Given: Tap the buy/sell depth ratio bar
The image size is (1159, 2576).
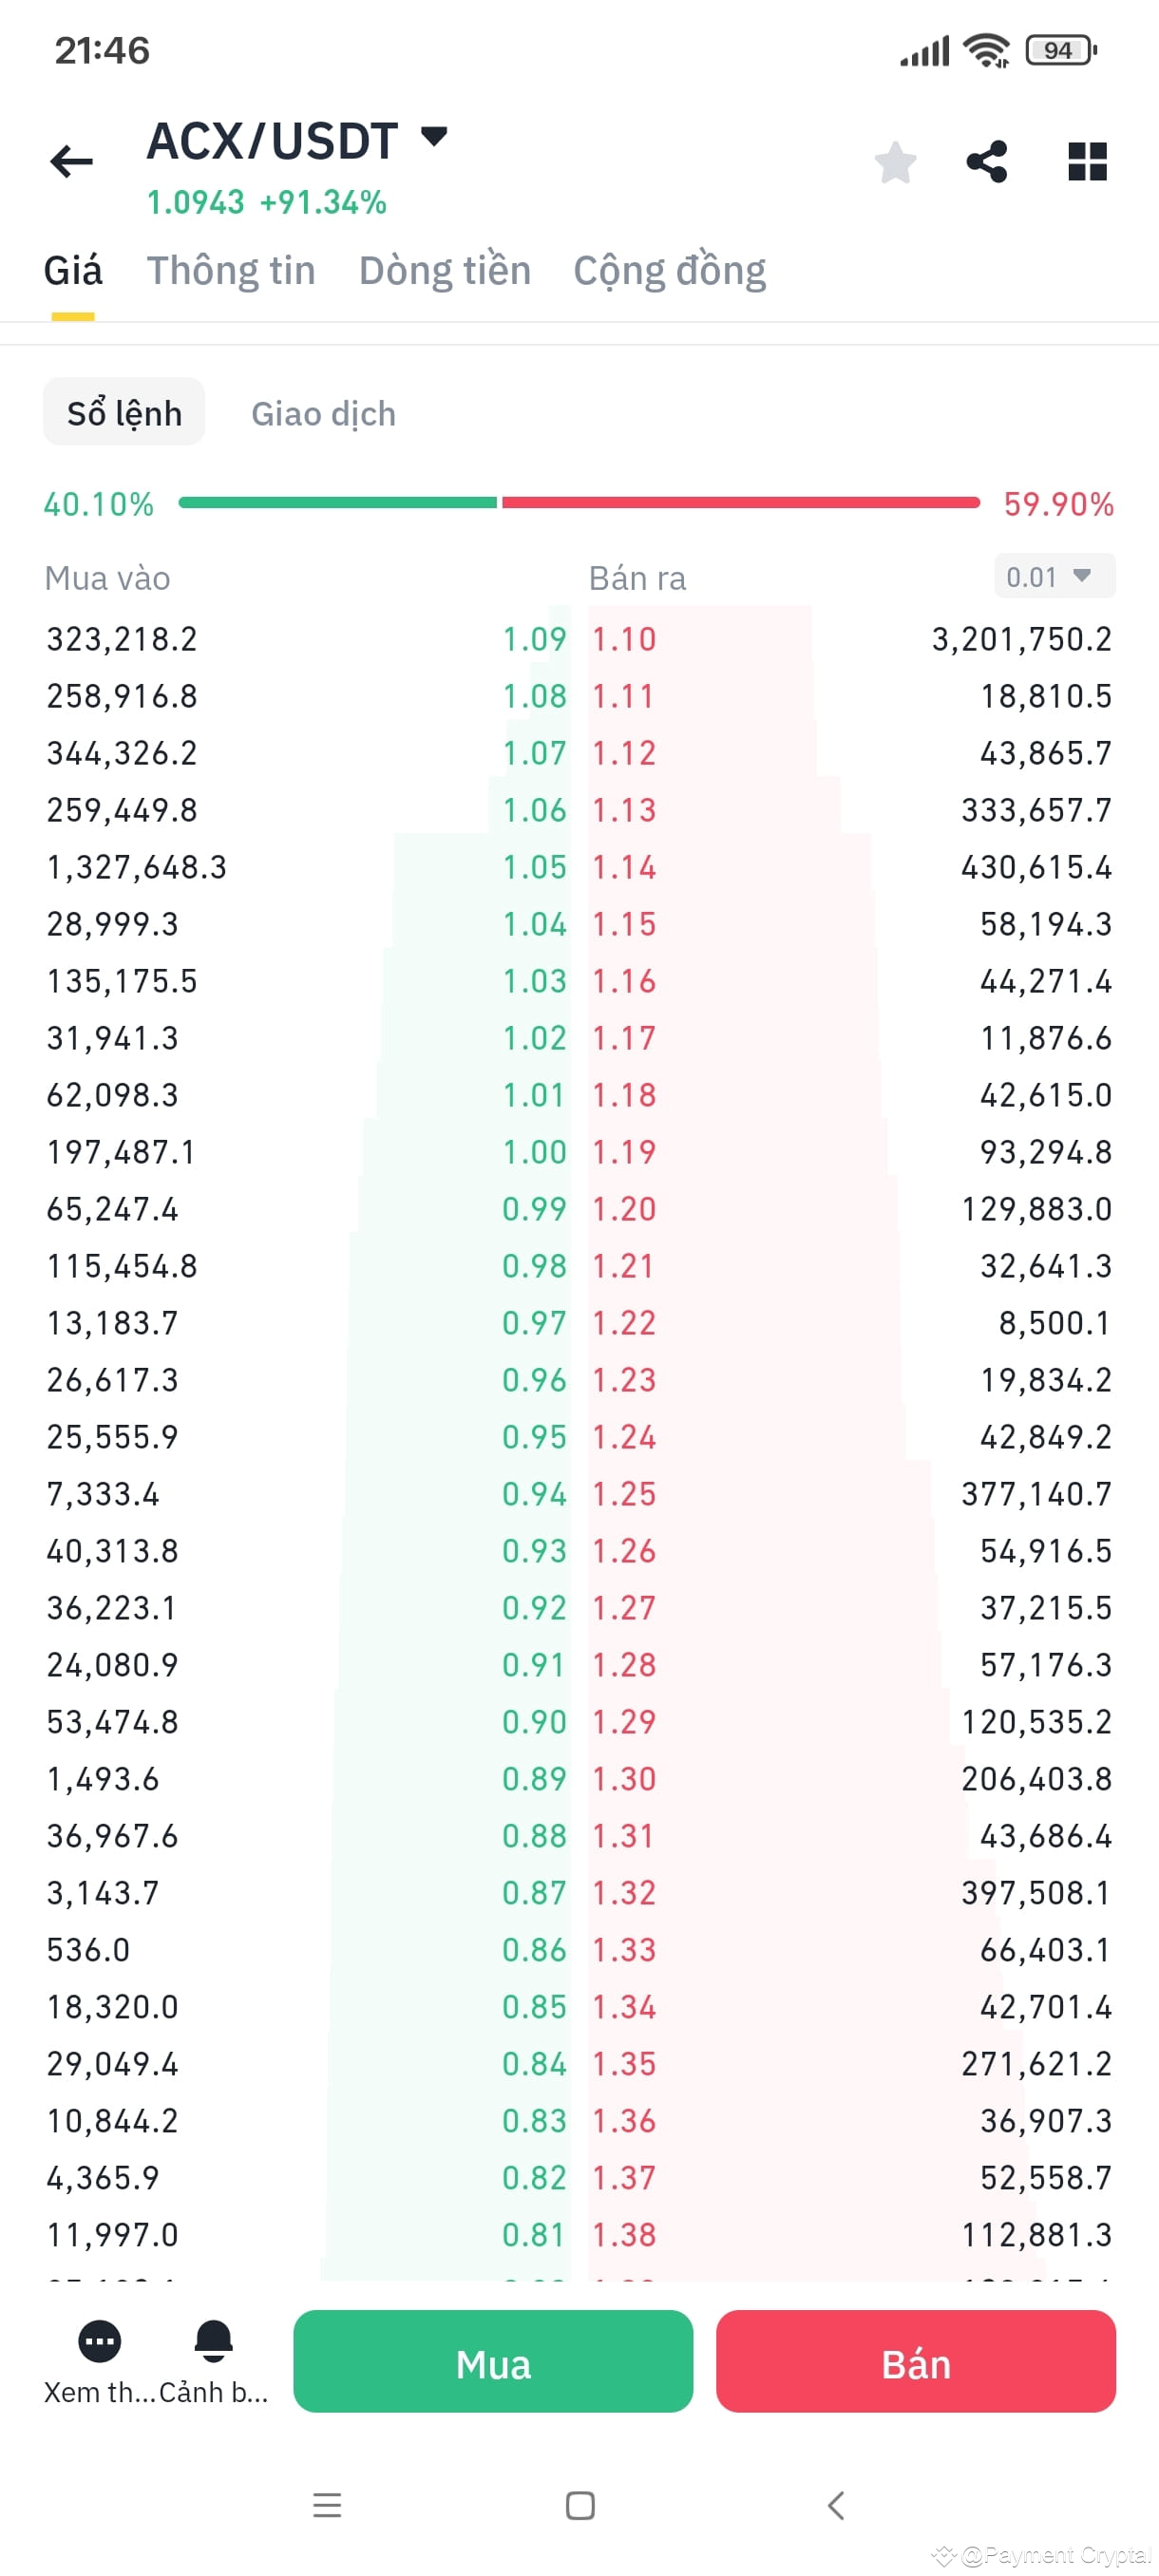Looking at the screenshot, I should point(579,503).
